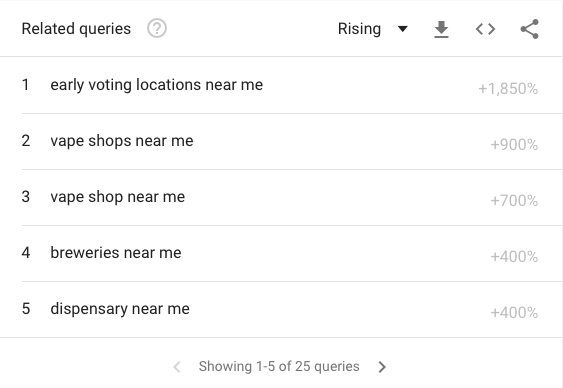Viewport: 563px width, 388px height.
Task: Select 'vape shop near me' query
Action: pos(117,197)
